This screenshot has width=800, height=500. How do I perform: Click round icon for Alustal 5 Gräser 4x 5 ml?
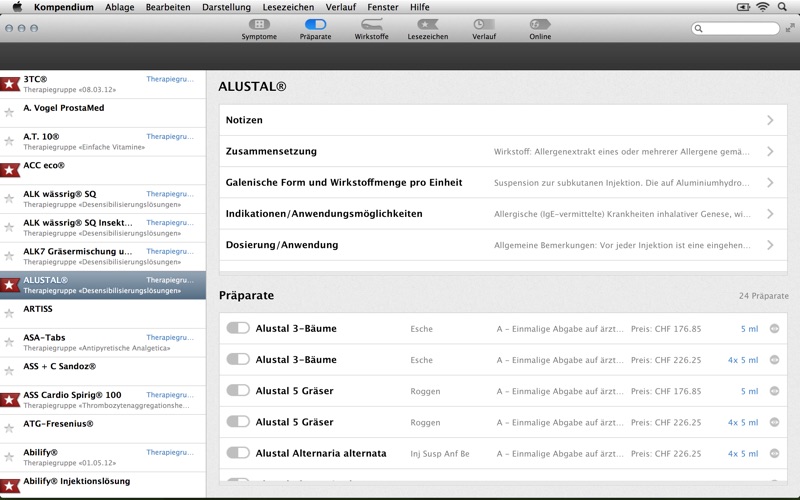point(774,422)
